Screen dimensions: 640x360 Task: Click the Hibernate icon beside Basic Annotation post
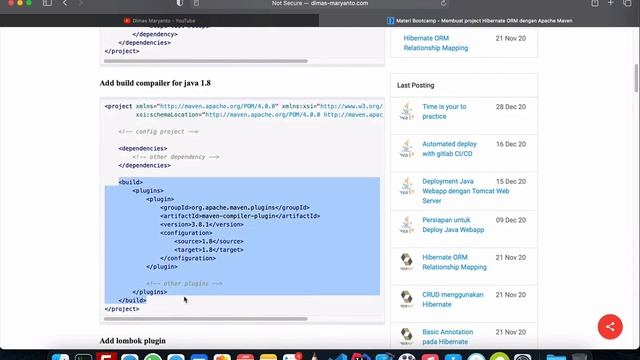[x=407, y=336]
